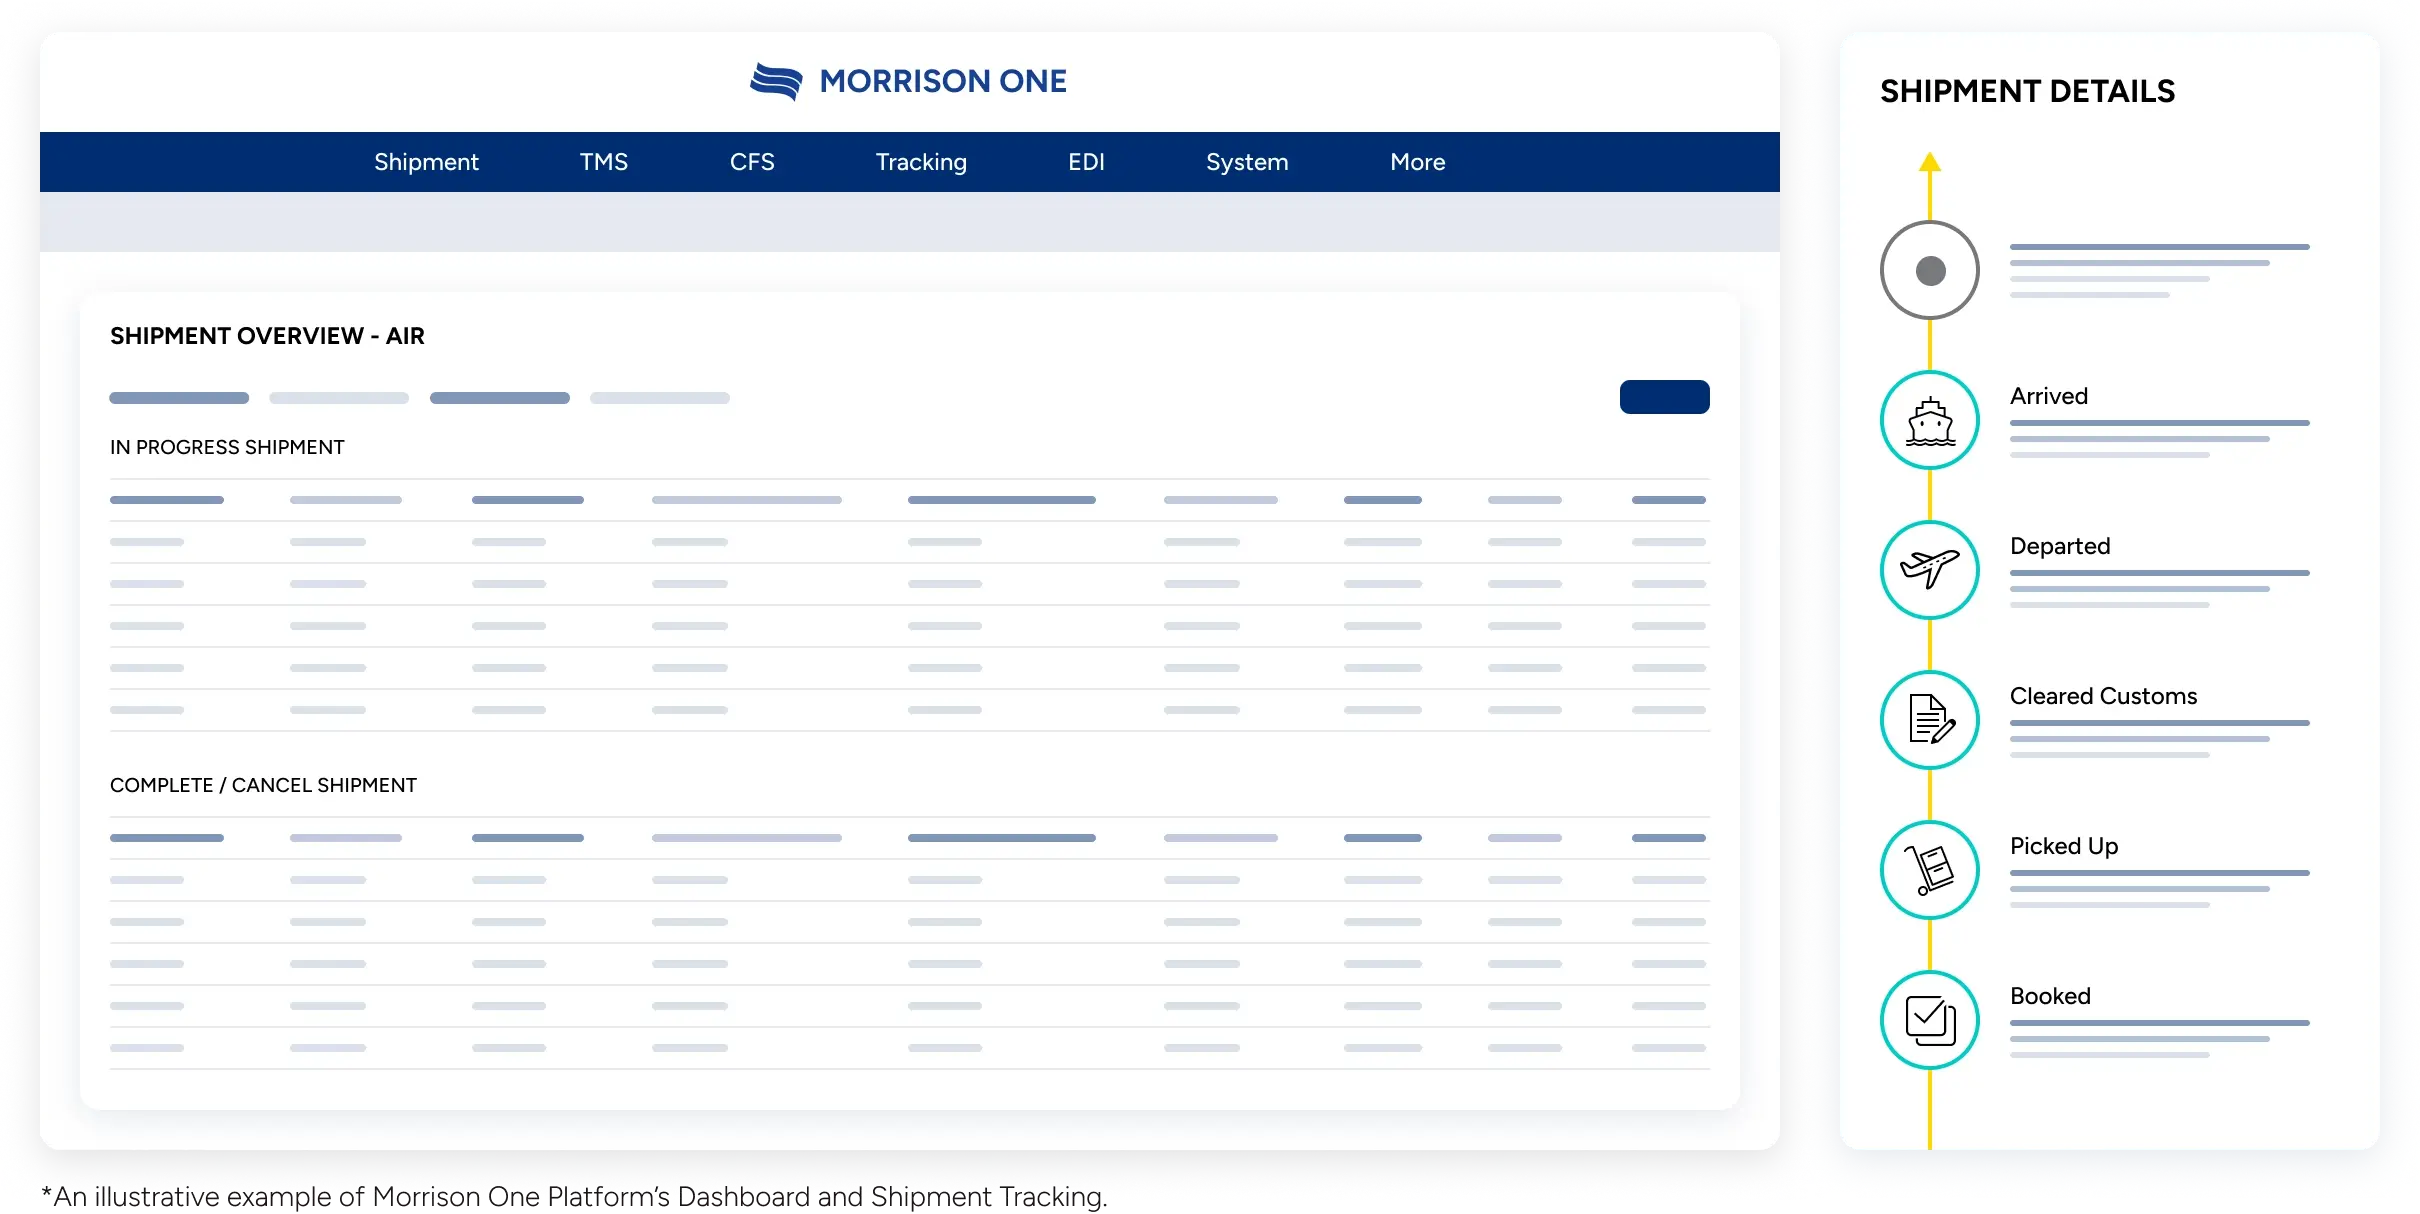The width and height of the screenshot is (2420, 1214).
Task: Toggle visibility of shipment overview filters
Action: click(x=1664, y=396)
